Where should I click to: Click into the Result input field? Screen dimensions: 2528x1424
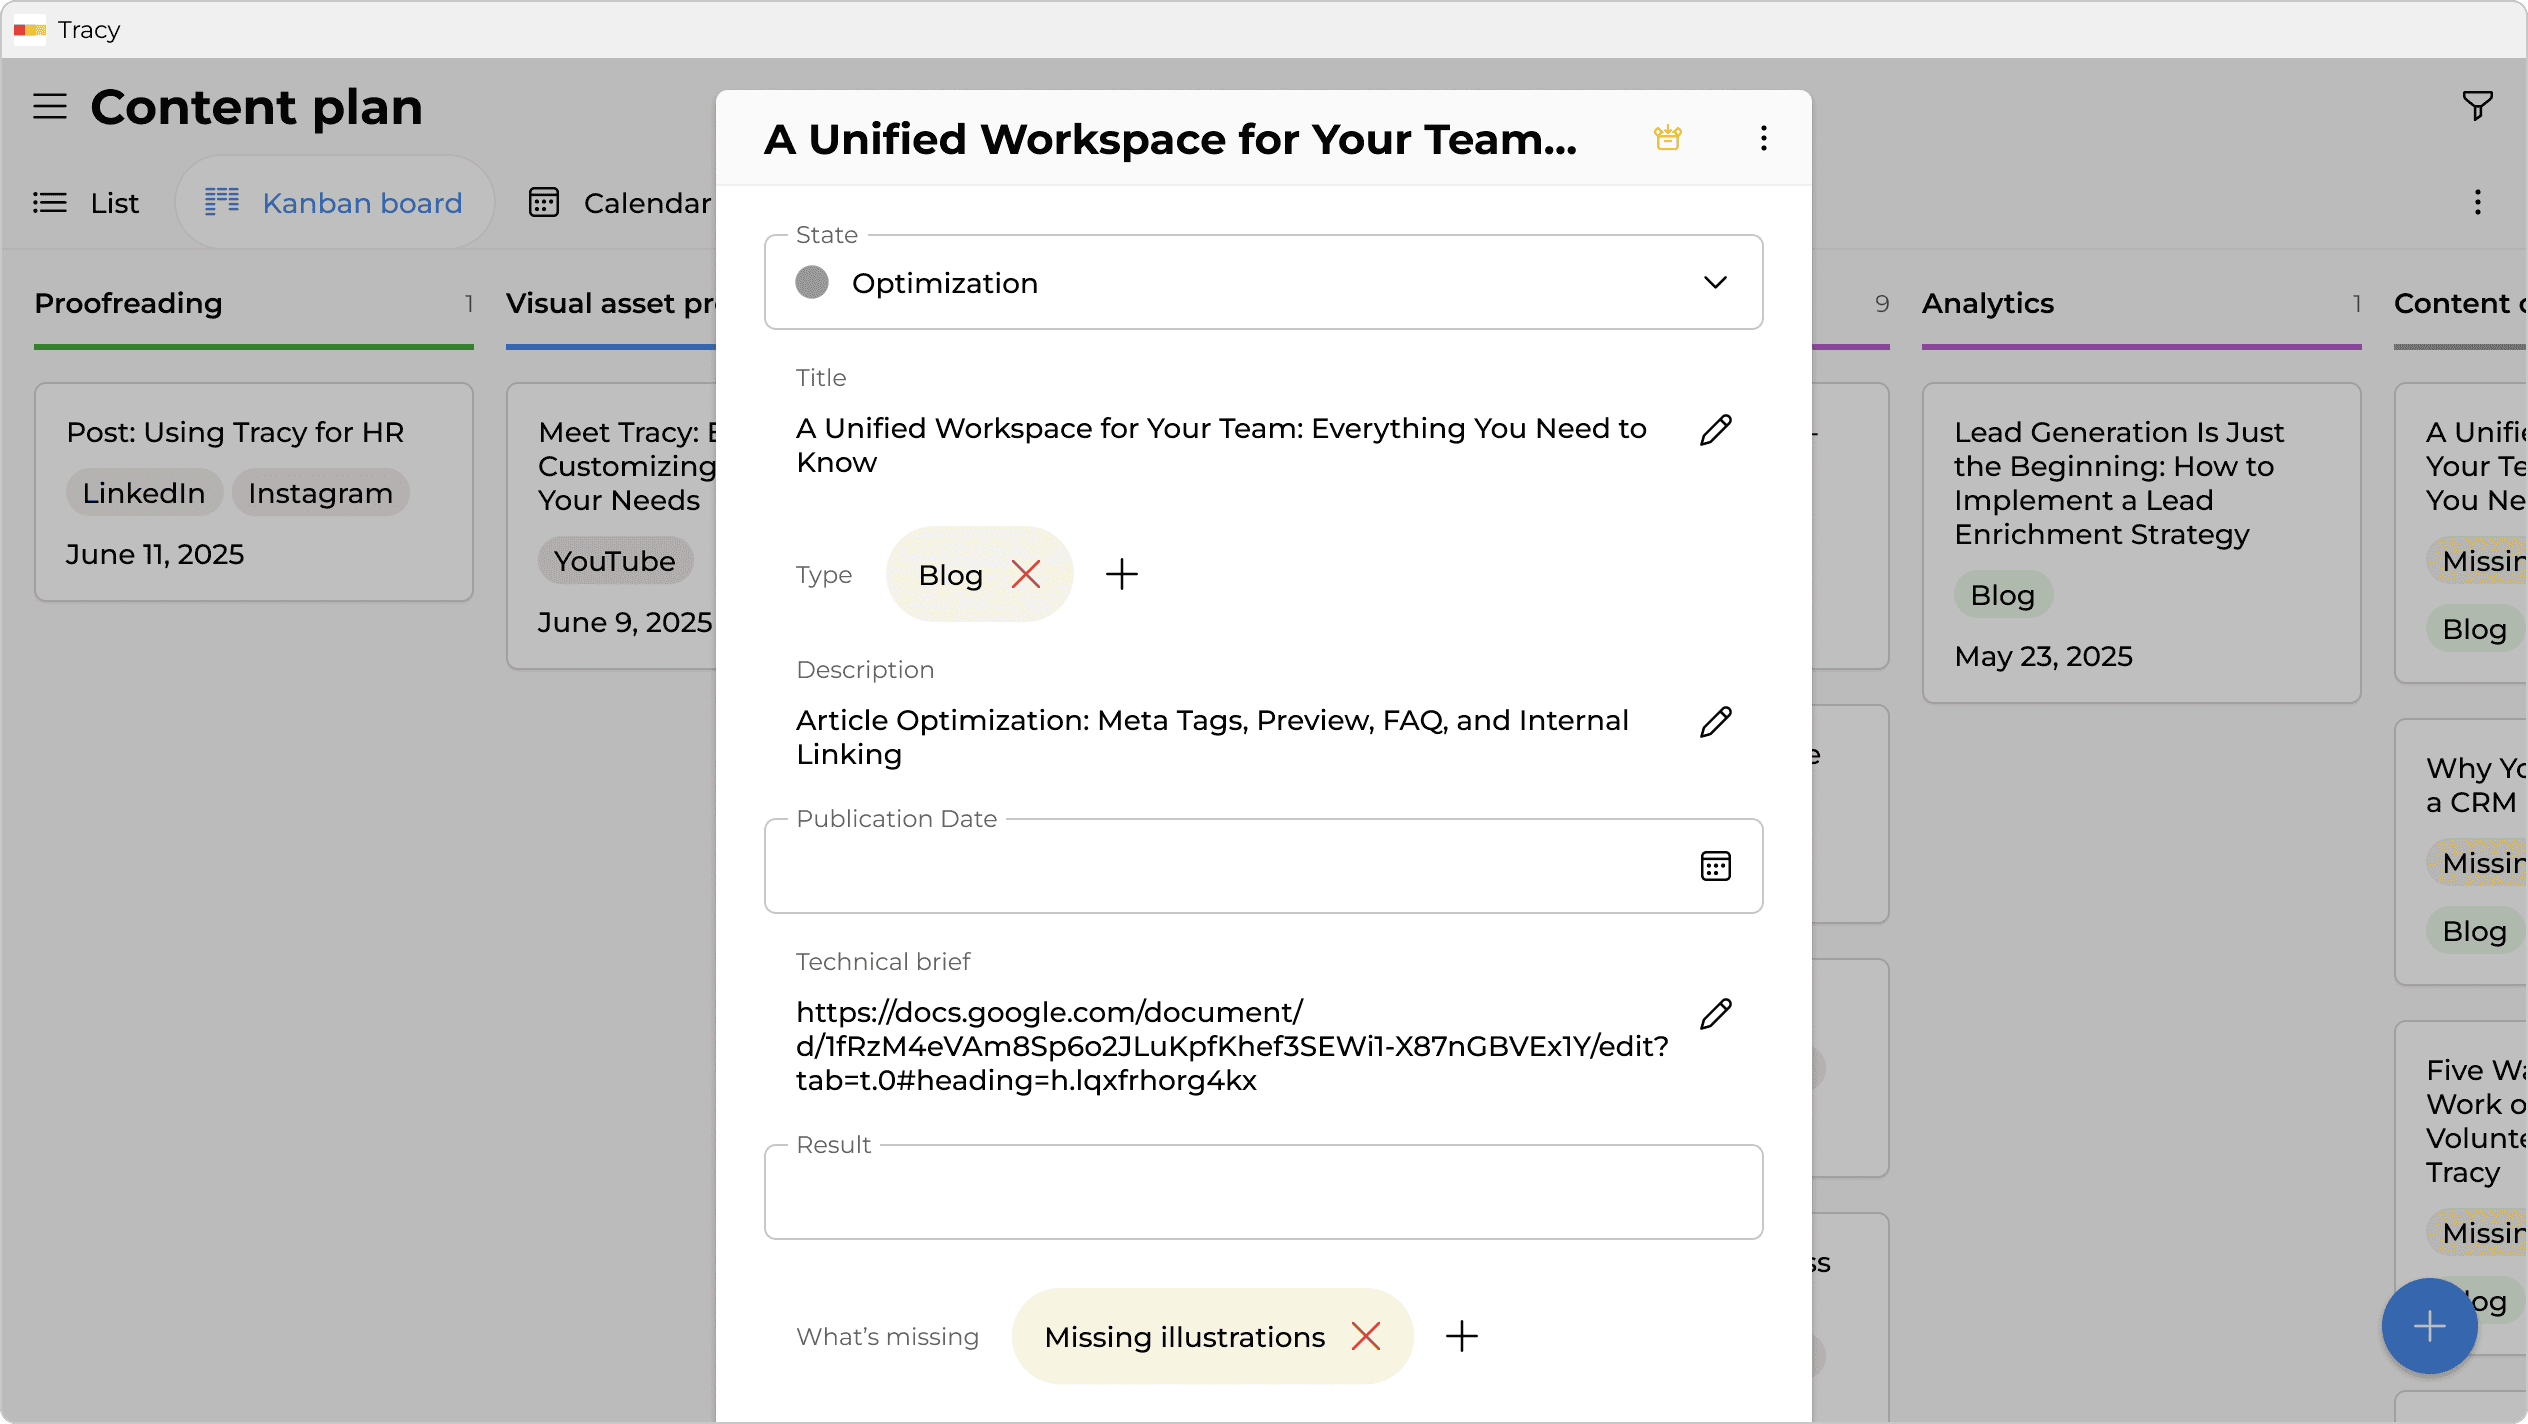[1262, 1194]
